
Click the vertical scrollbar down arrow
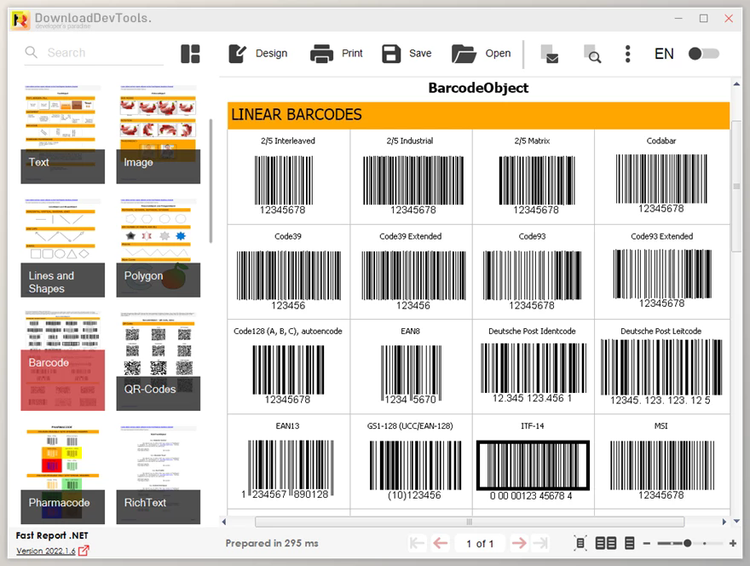tap(737, 521)
